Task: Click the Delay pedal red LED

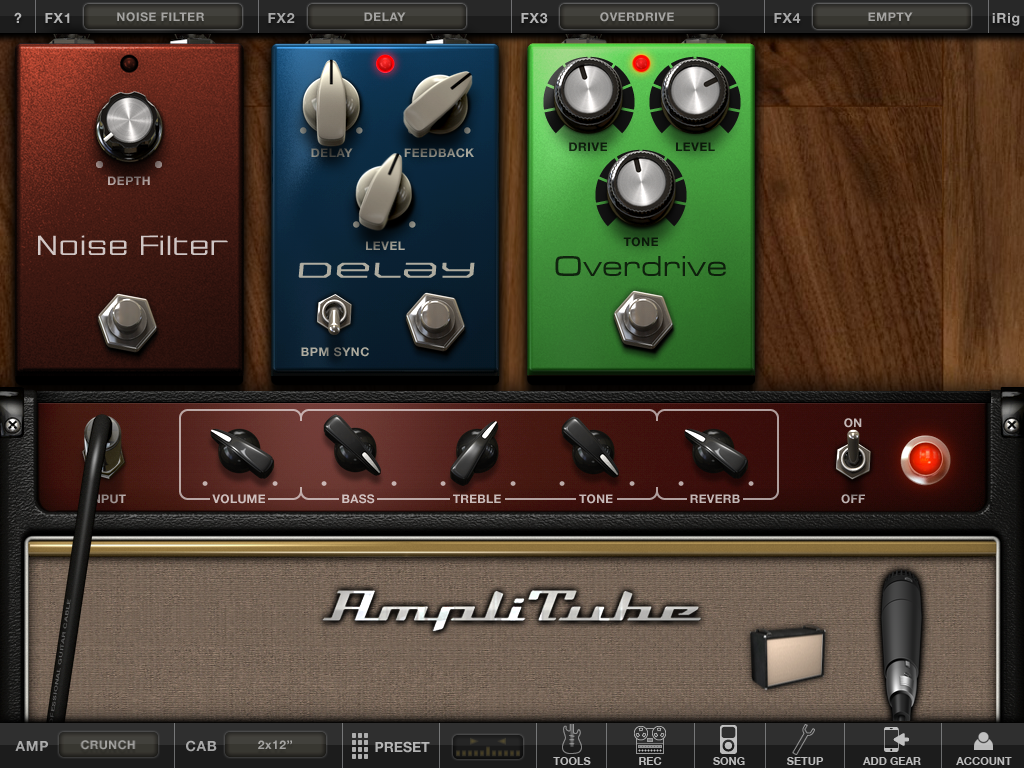Action: [x=385, y=64]
